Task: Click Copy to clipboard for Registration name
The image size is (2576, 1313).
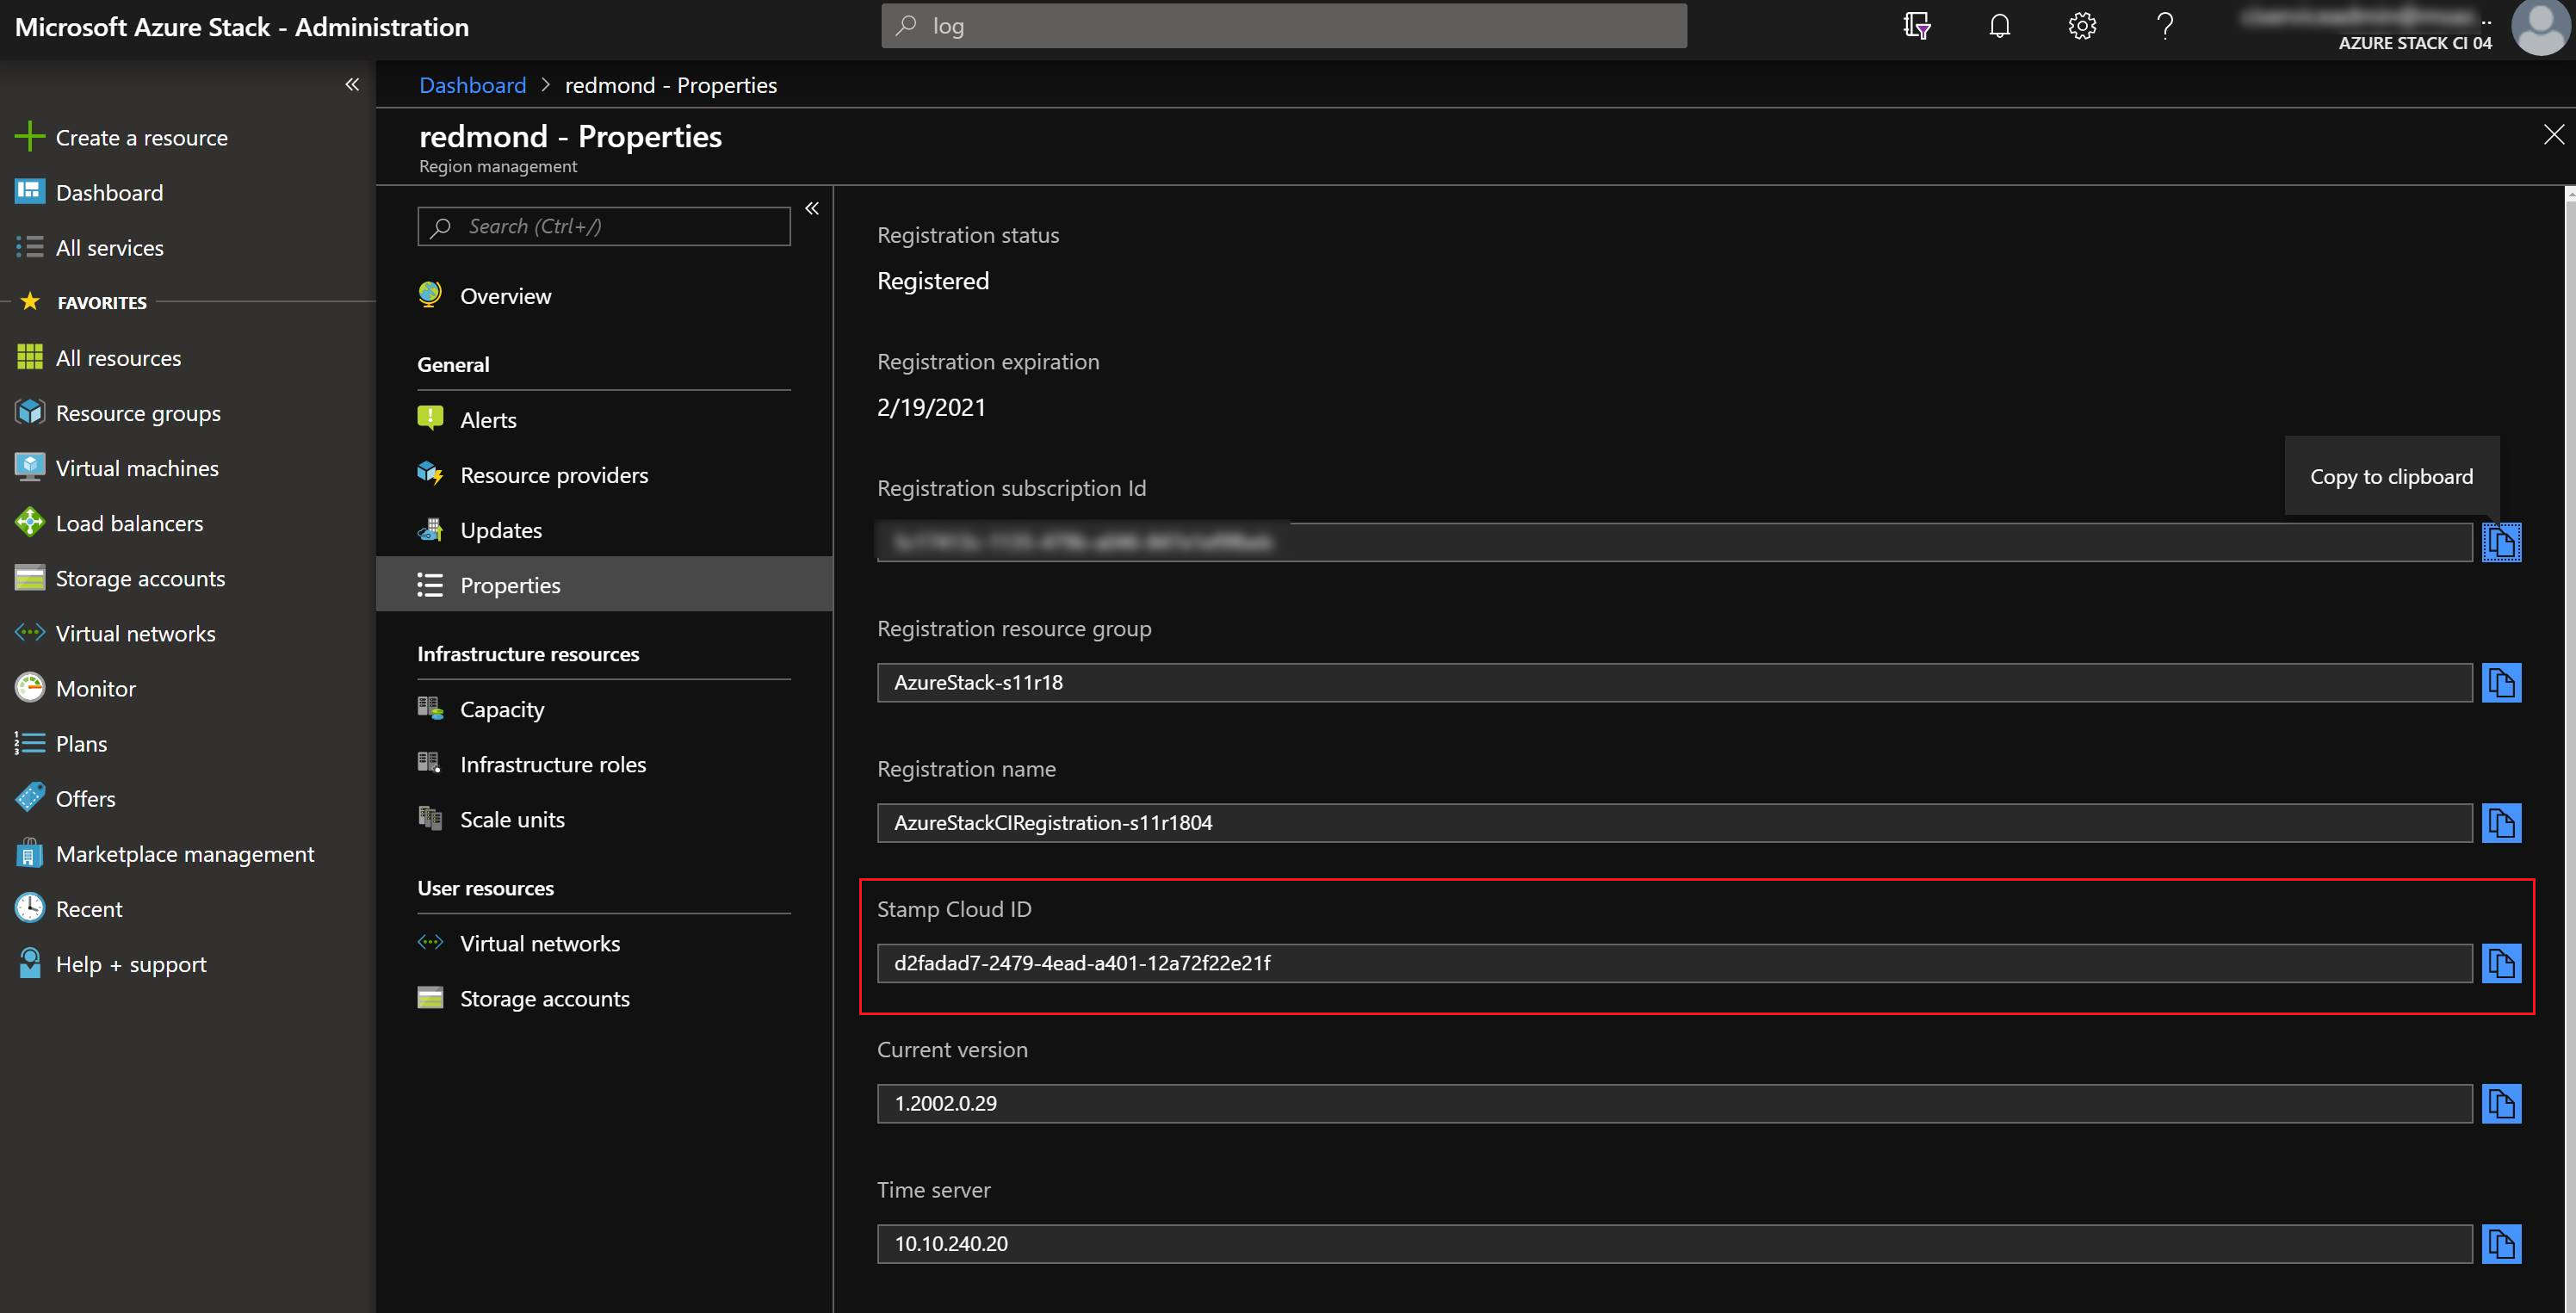Action: point(2502,821)
